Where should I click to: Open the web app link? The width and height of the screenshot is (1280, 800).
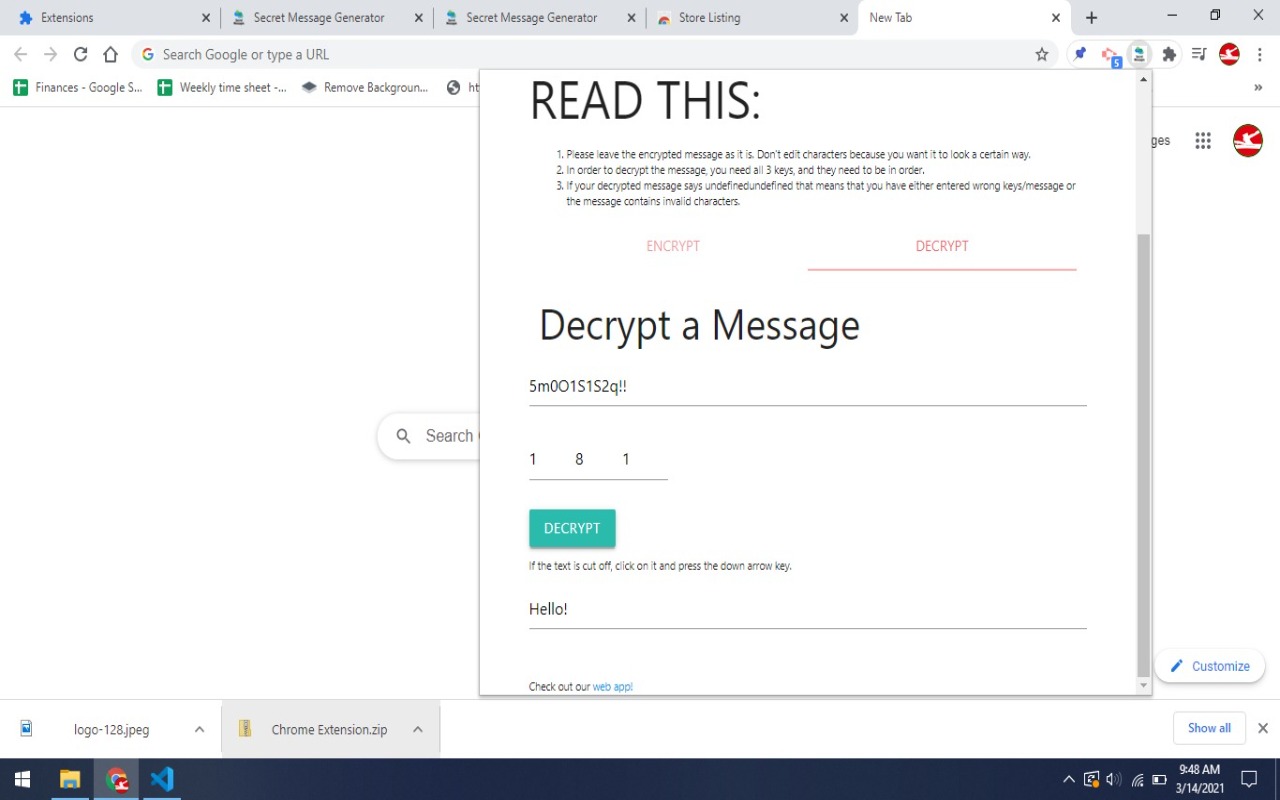click(612, 687)
